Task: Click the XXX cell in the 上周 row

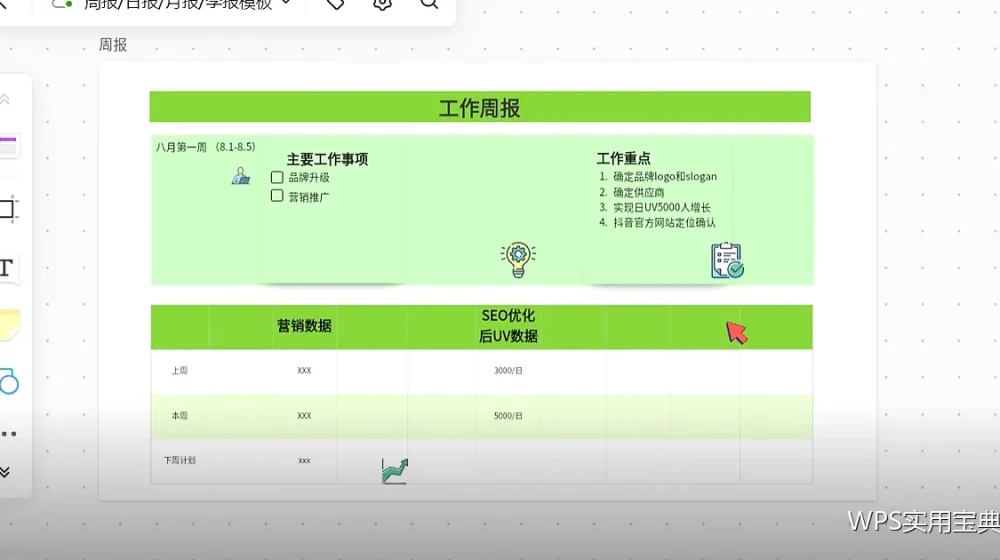Action: pos(304,371)
